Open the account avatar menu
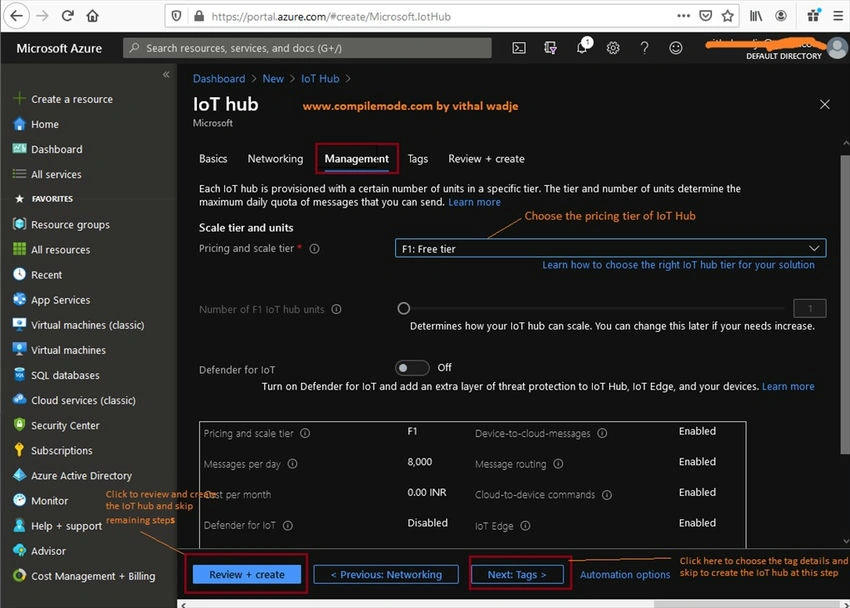This screenshot has height=608, width=850. [838, 48]
